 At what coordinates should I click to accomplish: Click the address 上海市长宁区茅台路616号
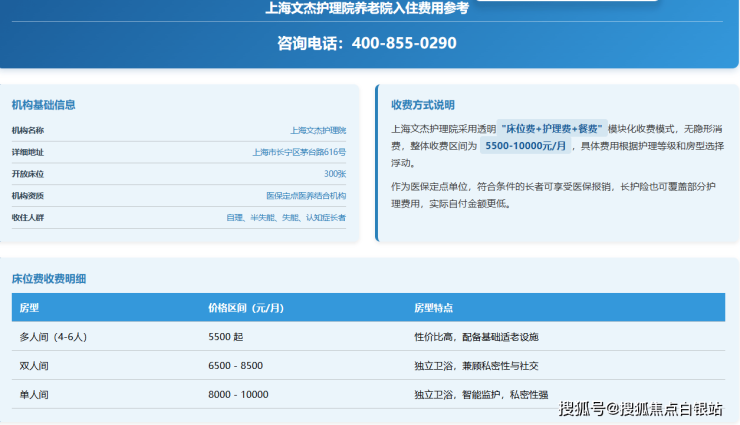(x=299, y=152)
